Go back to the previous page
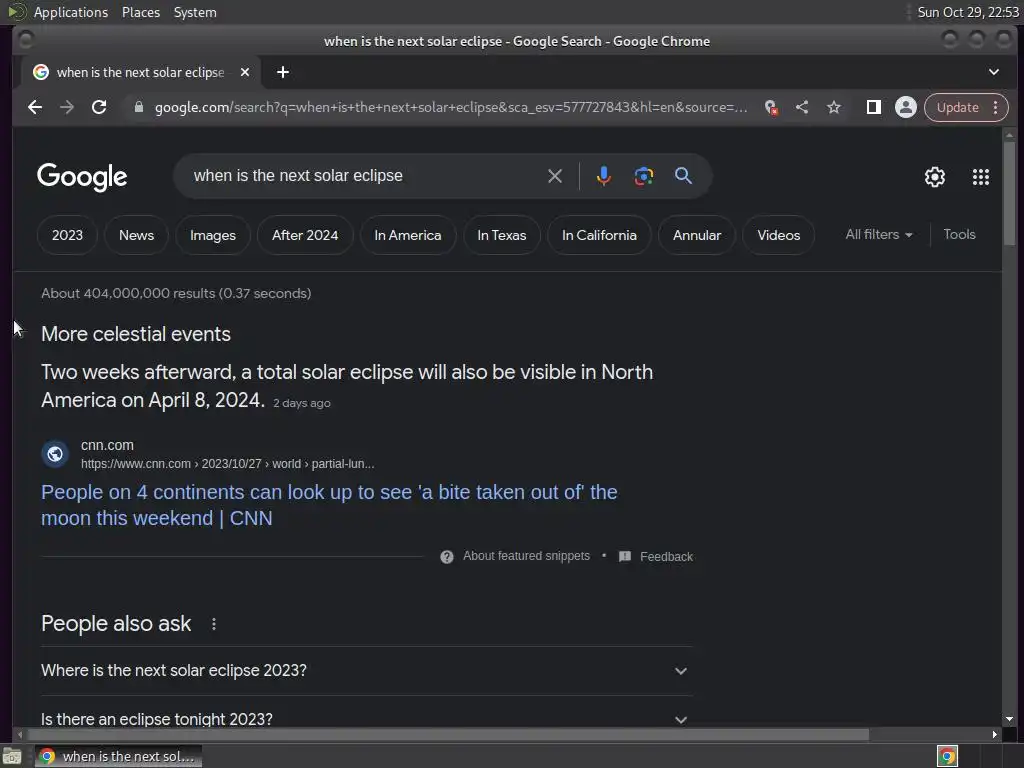Image resolution: width=1024 pixels, height=768 pixels. pos(35,107)
